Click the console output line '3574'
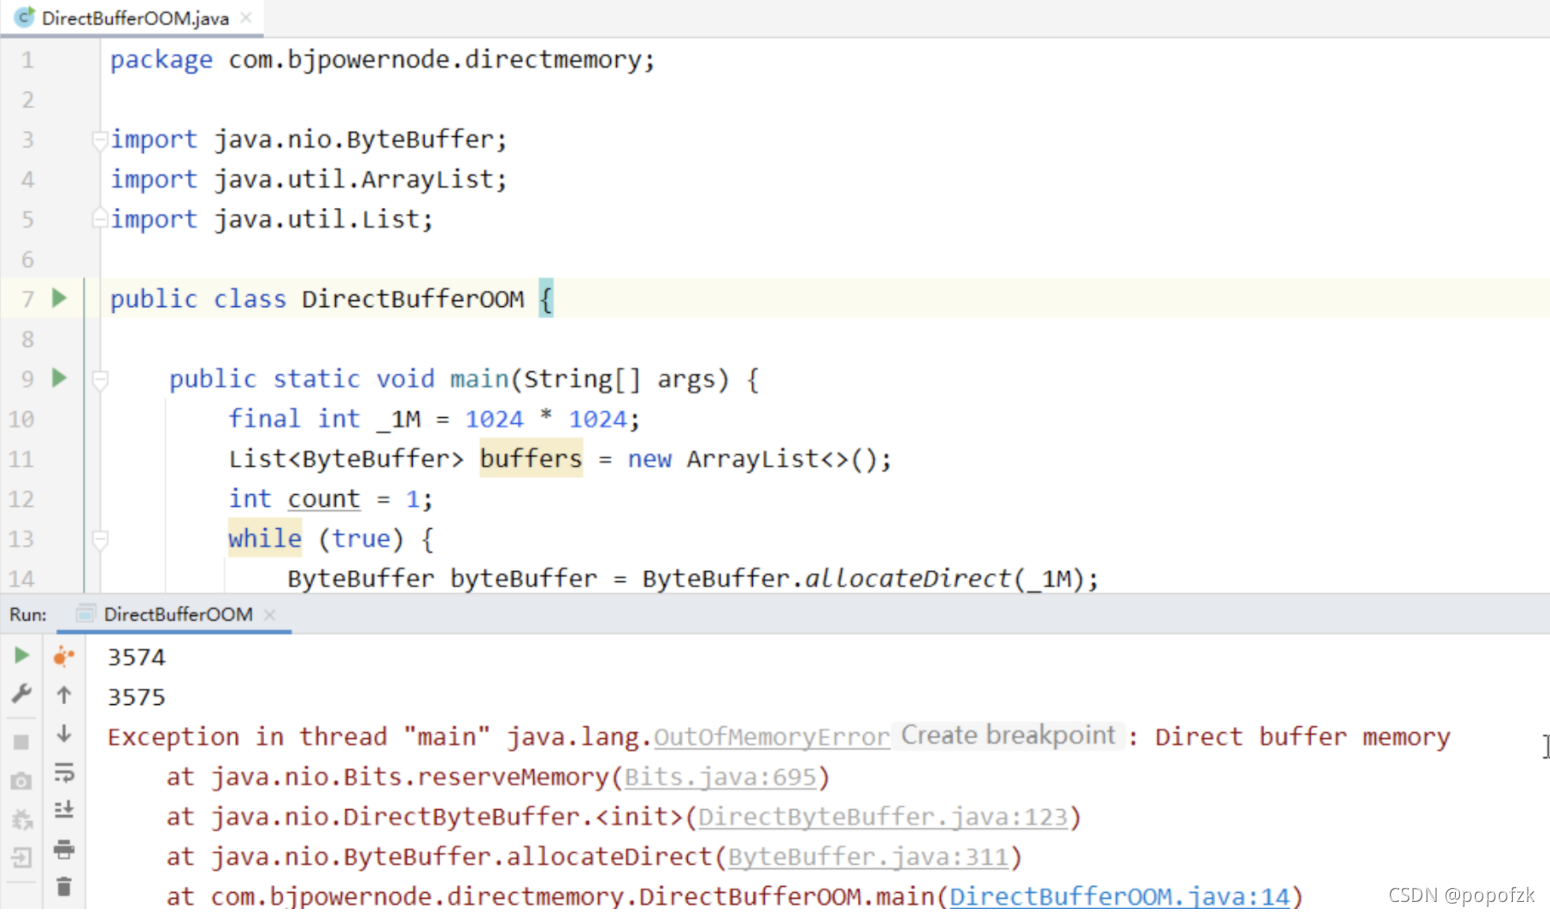 (136, 657)
